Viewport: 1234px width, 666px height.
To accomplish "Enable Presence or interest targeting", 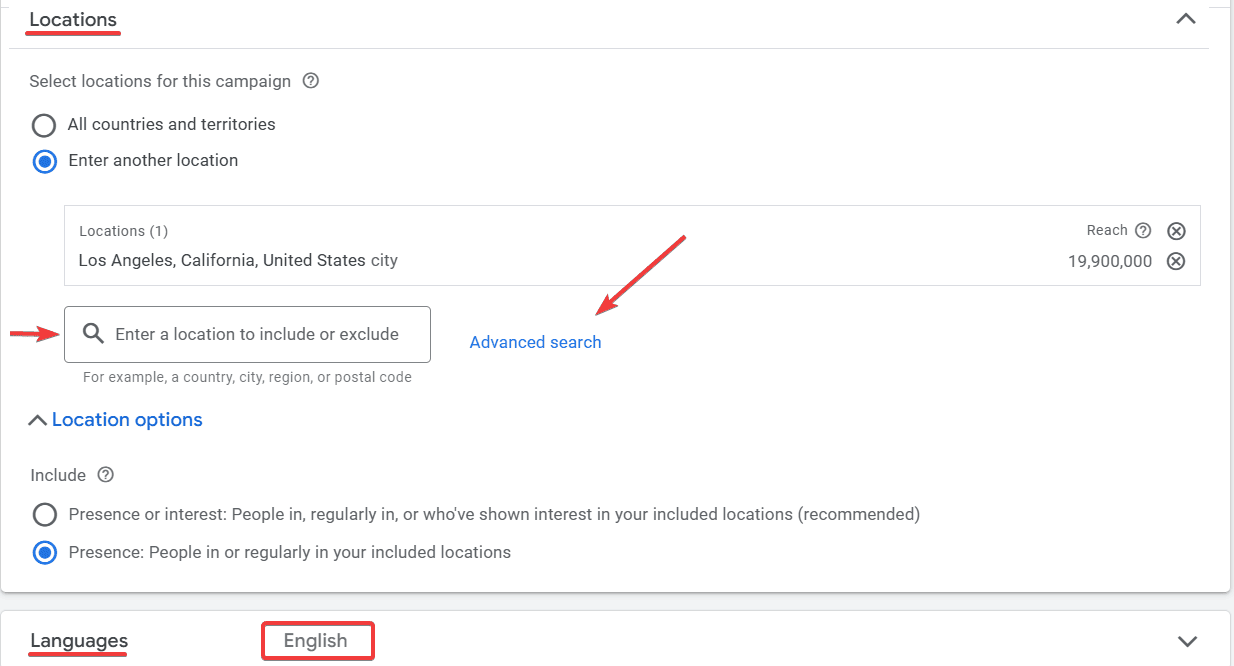I will pos(44,514).
